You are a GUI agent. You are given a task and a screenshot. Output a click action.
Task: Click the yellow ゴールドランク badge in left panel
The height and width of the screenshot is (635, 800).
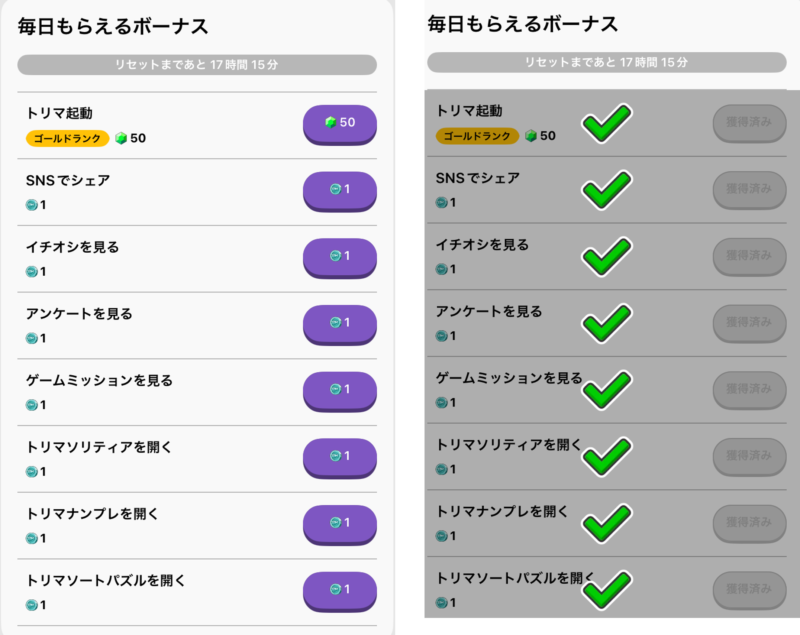click(x=67, y=138)
